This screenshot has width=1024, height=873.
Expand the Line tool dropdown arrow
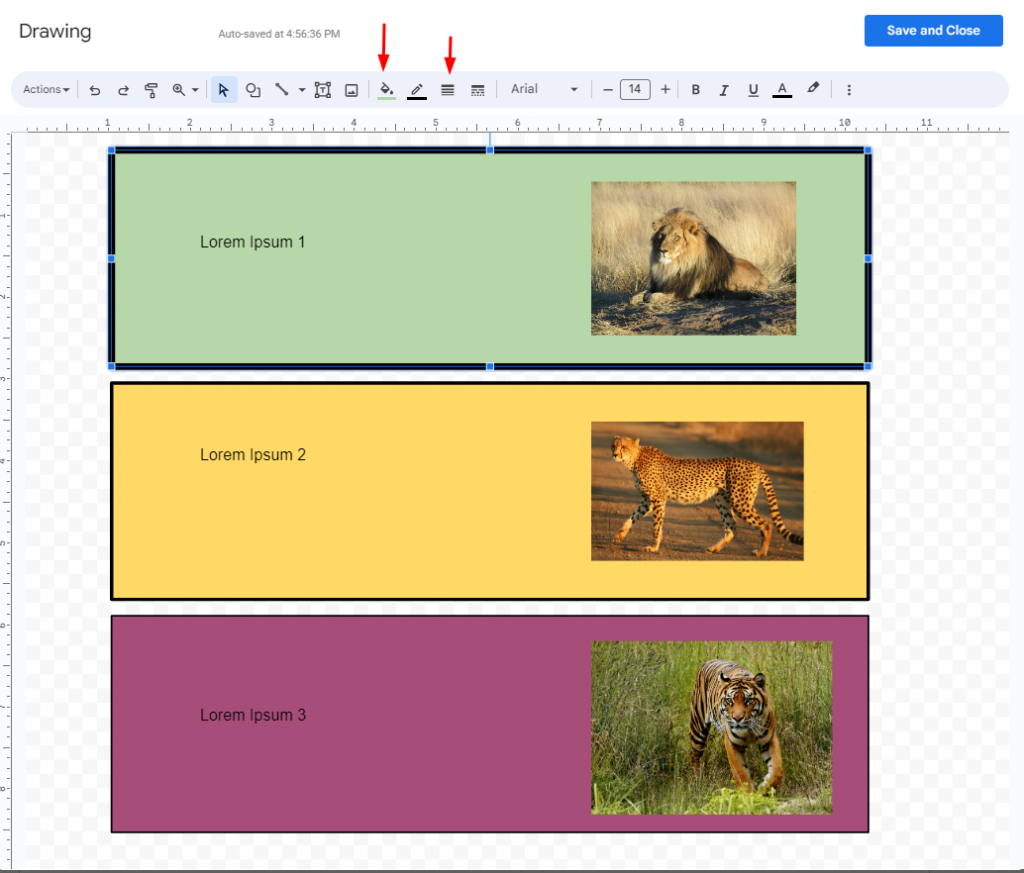[x=302, y=90]
